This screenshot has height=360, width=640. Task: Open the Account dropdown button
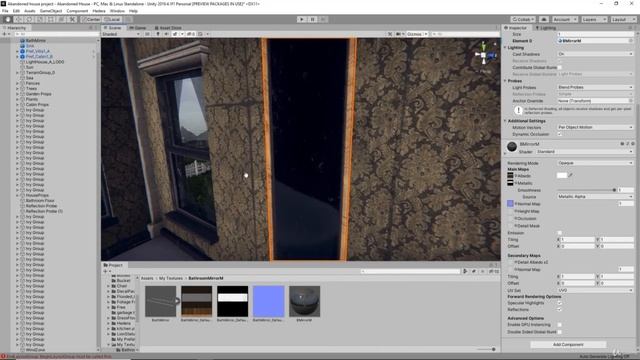[565, 19]
